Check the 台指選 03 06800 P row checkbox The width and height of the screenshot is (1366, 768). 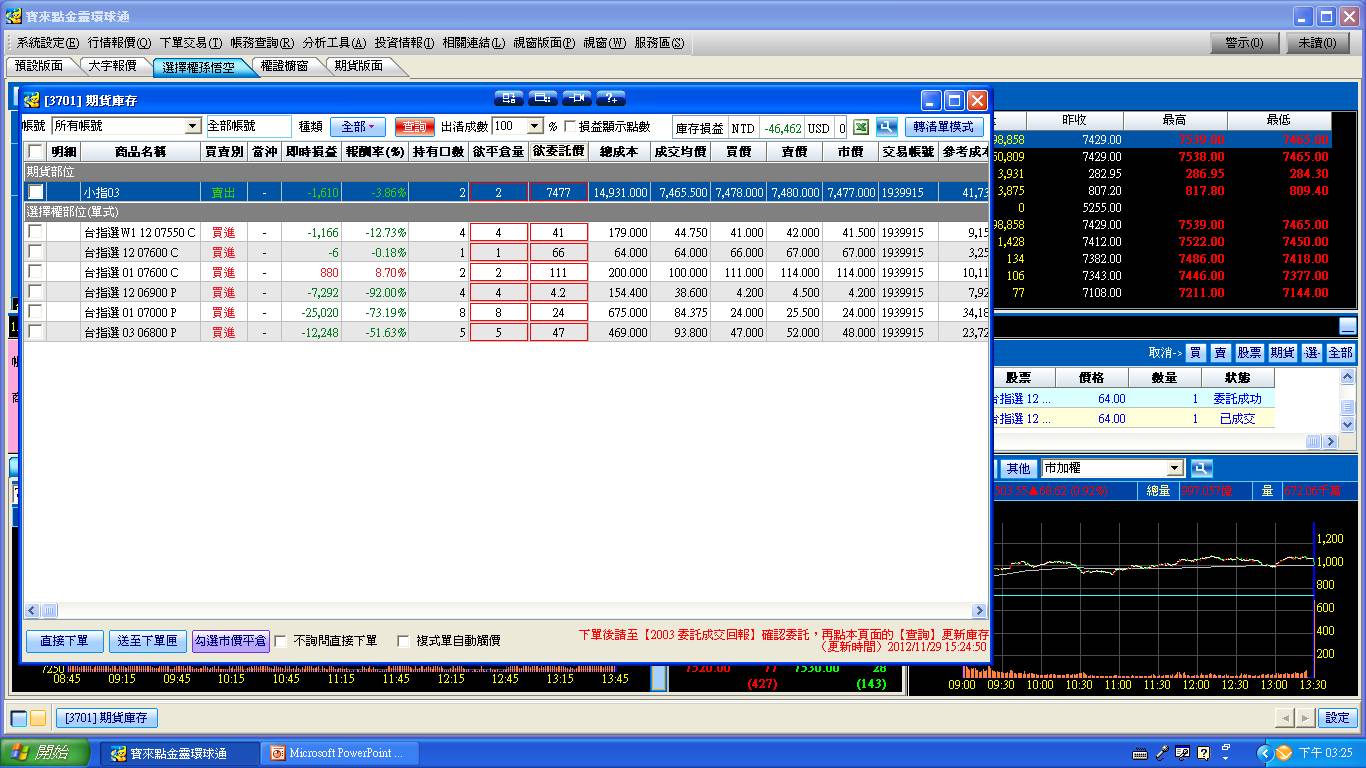coord(36,332)
